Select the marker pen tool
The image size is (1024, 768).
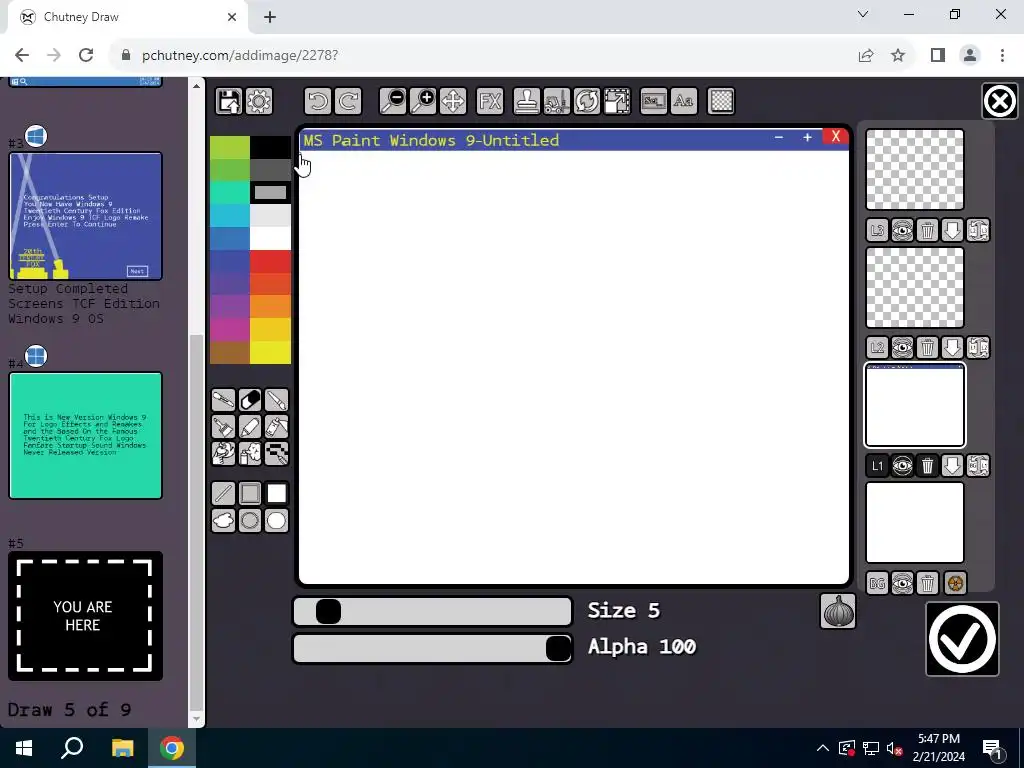pos(250,426)
